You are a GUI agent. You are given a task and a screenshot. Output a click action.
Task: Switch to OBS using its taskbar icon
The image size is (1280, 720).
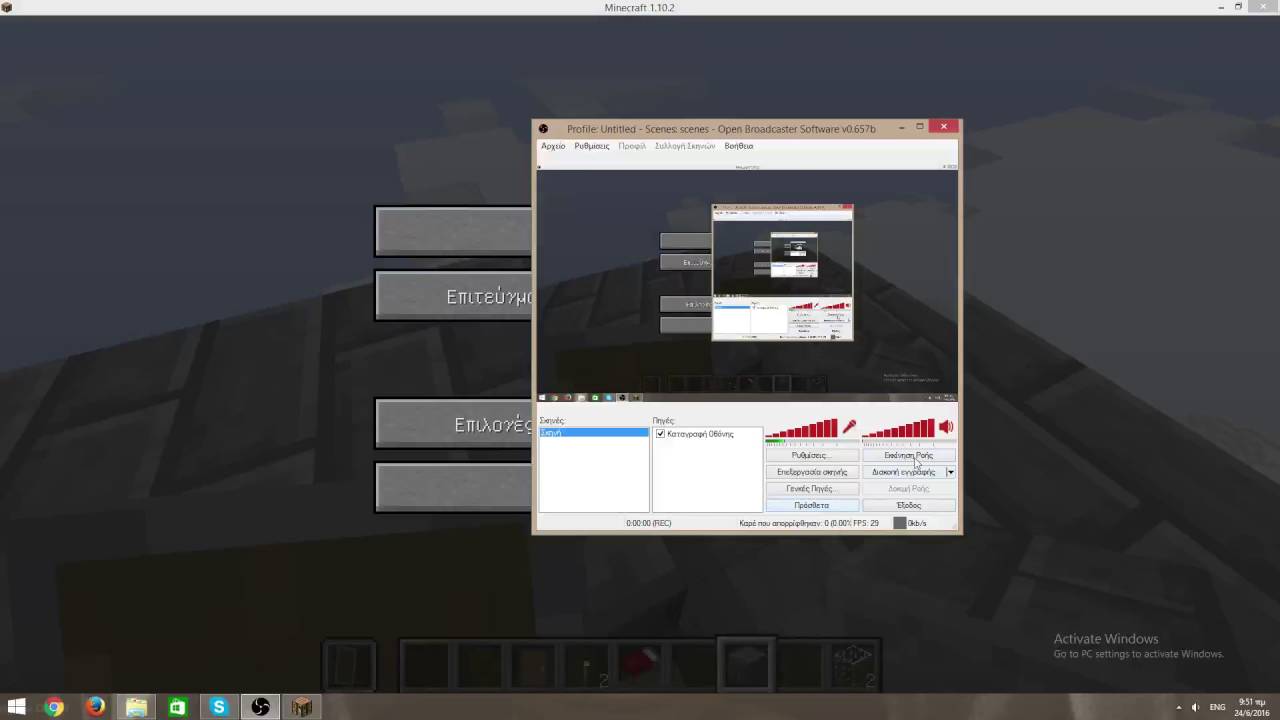click(260, 707)
